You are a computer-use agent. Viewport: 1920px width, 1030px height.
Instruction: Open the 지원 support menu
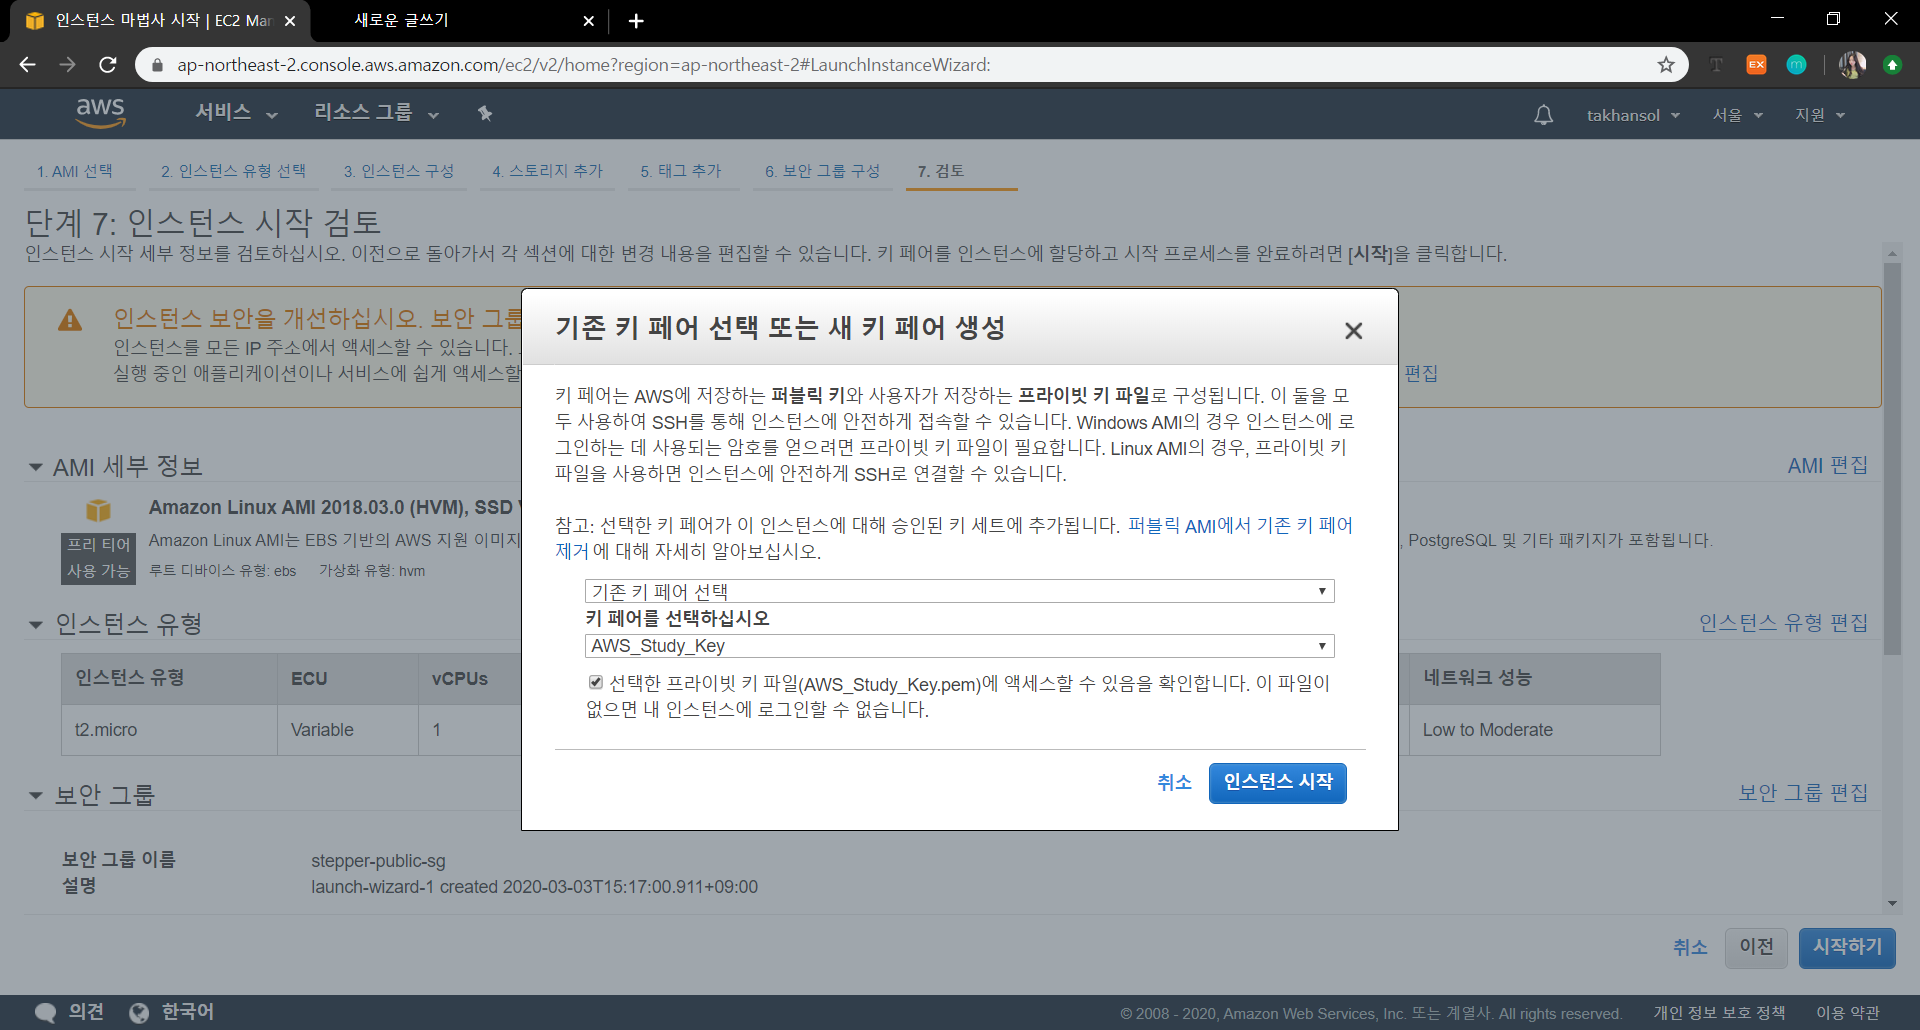click(x=1819, y=115)
